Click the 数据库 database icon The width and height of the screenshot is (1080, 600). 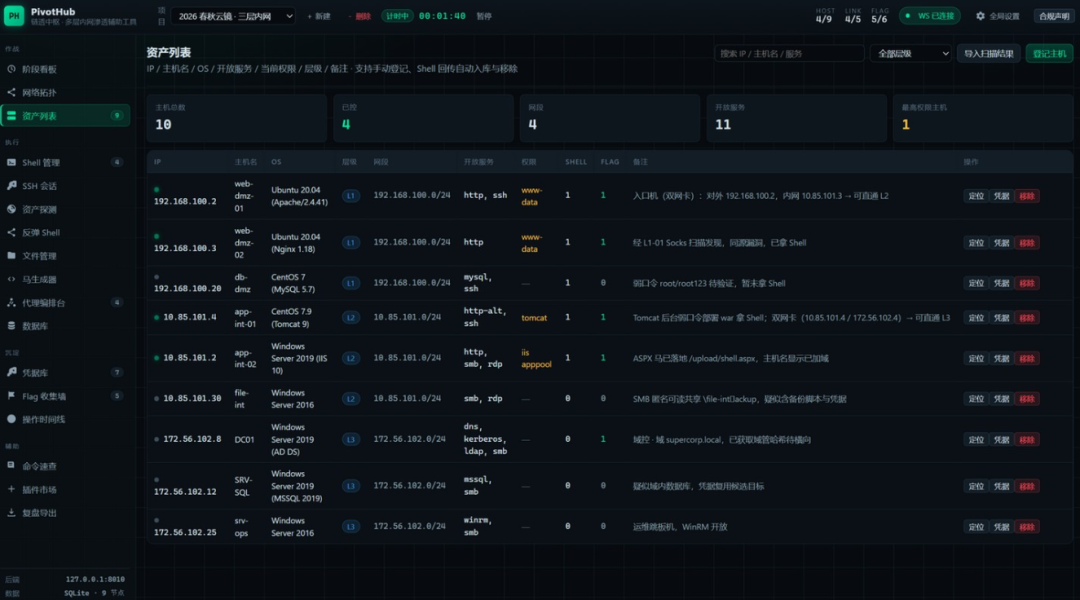11,326
